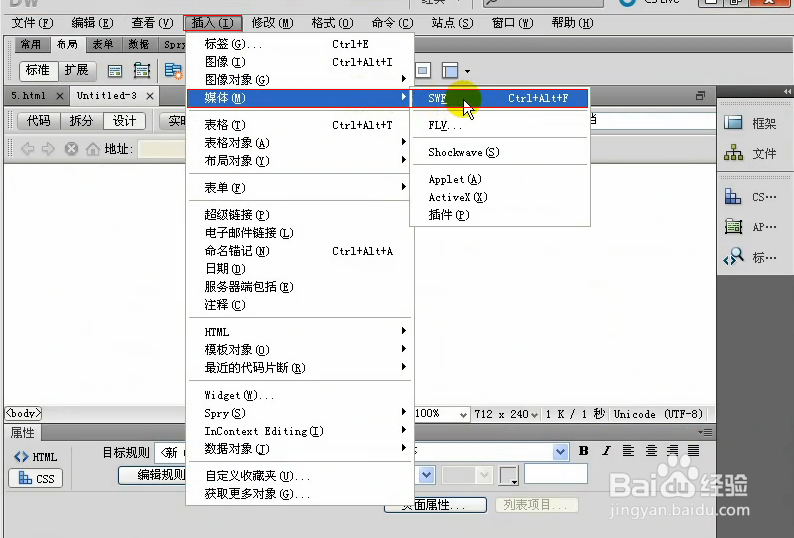Viewport: 794px width, 538px height.
Task: Expand 图像对象 (G) submenu
Action: click(299, 80)
